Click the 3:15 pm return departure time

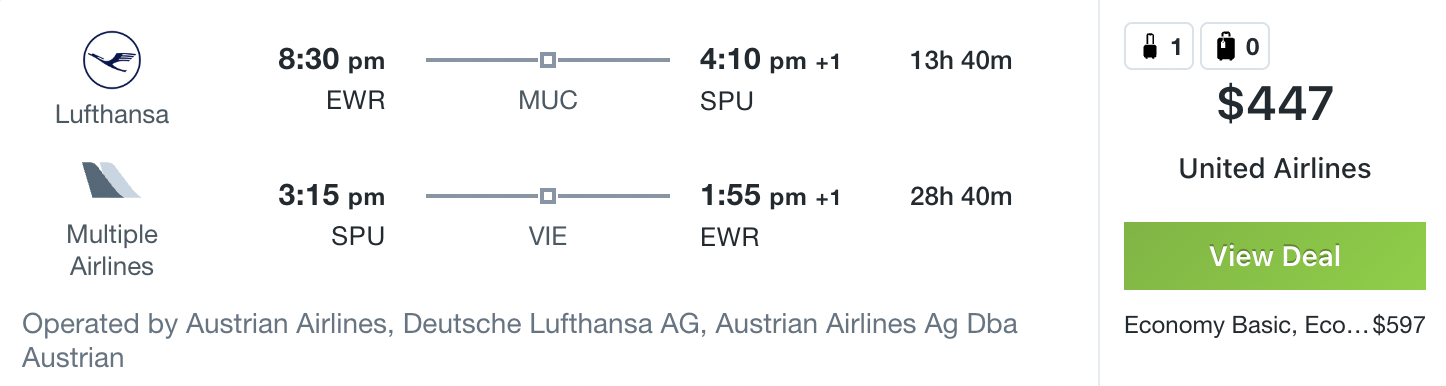click(331, 196)
